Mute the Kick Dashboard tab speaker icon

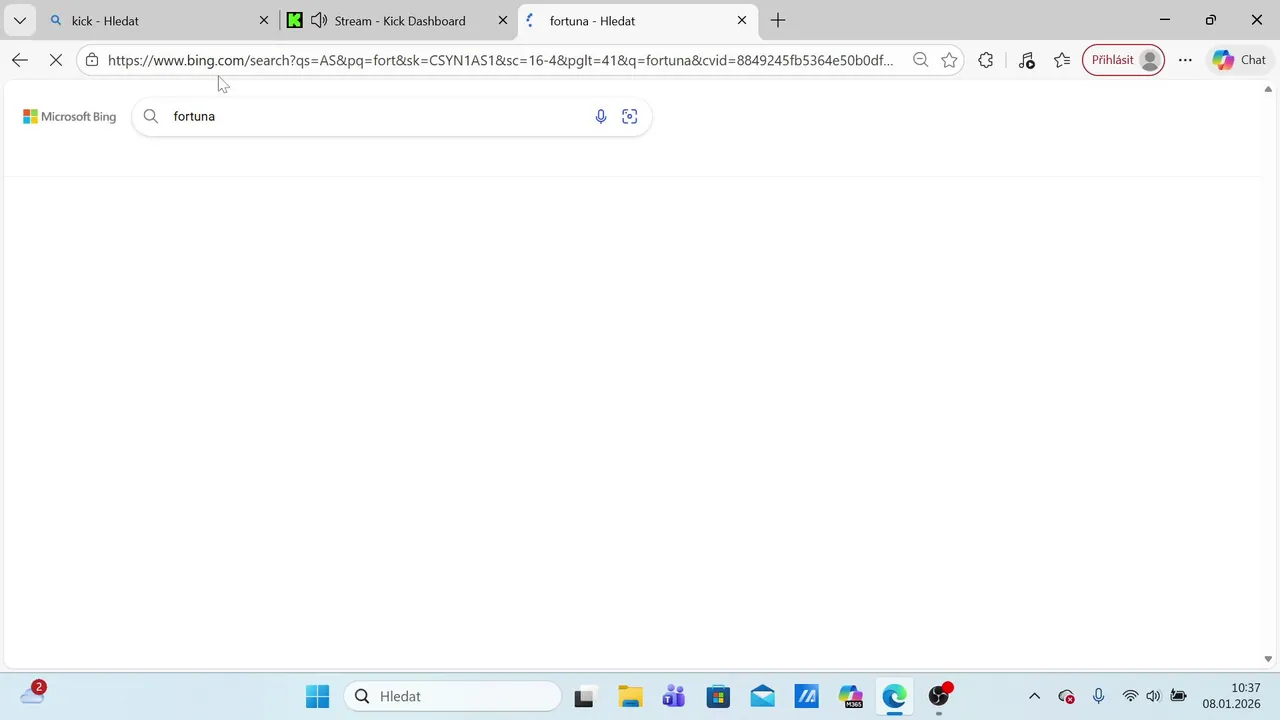[319, 20]
